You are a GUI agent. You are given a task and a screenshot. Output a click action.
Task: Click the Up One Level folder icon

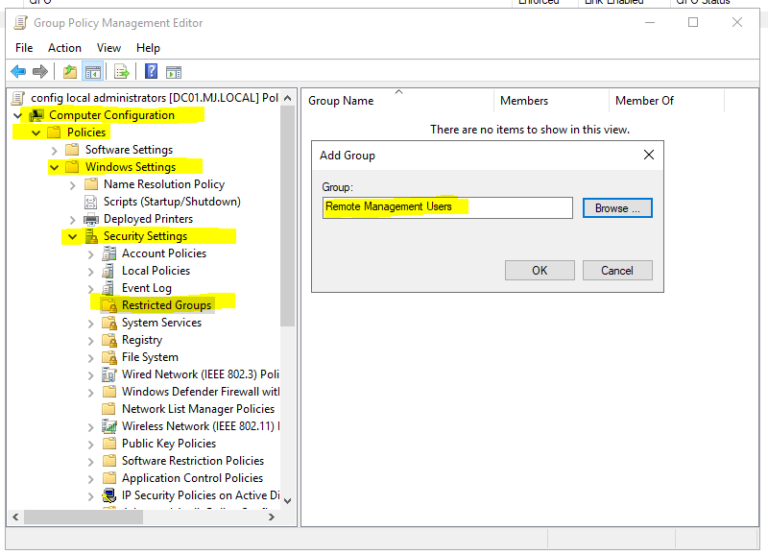[69, 71]
